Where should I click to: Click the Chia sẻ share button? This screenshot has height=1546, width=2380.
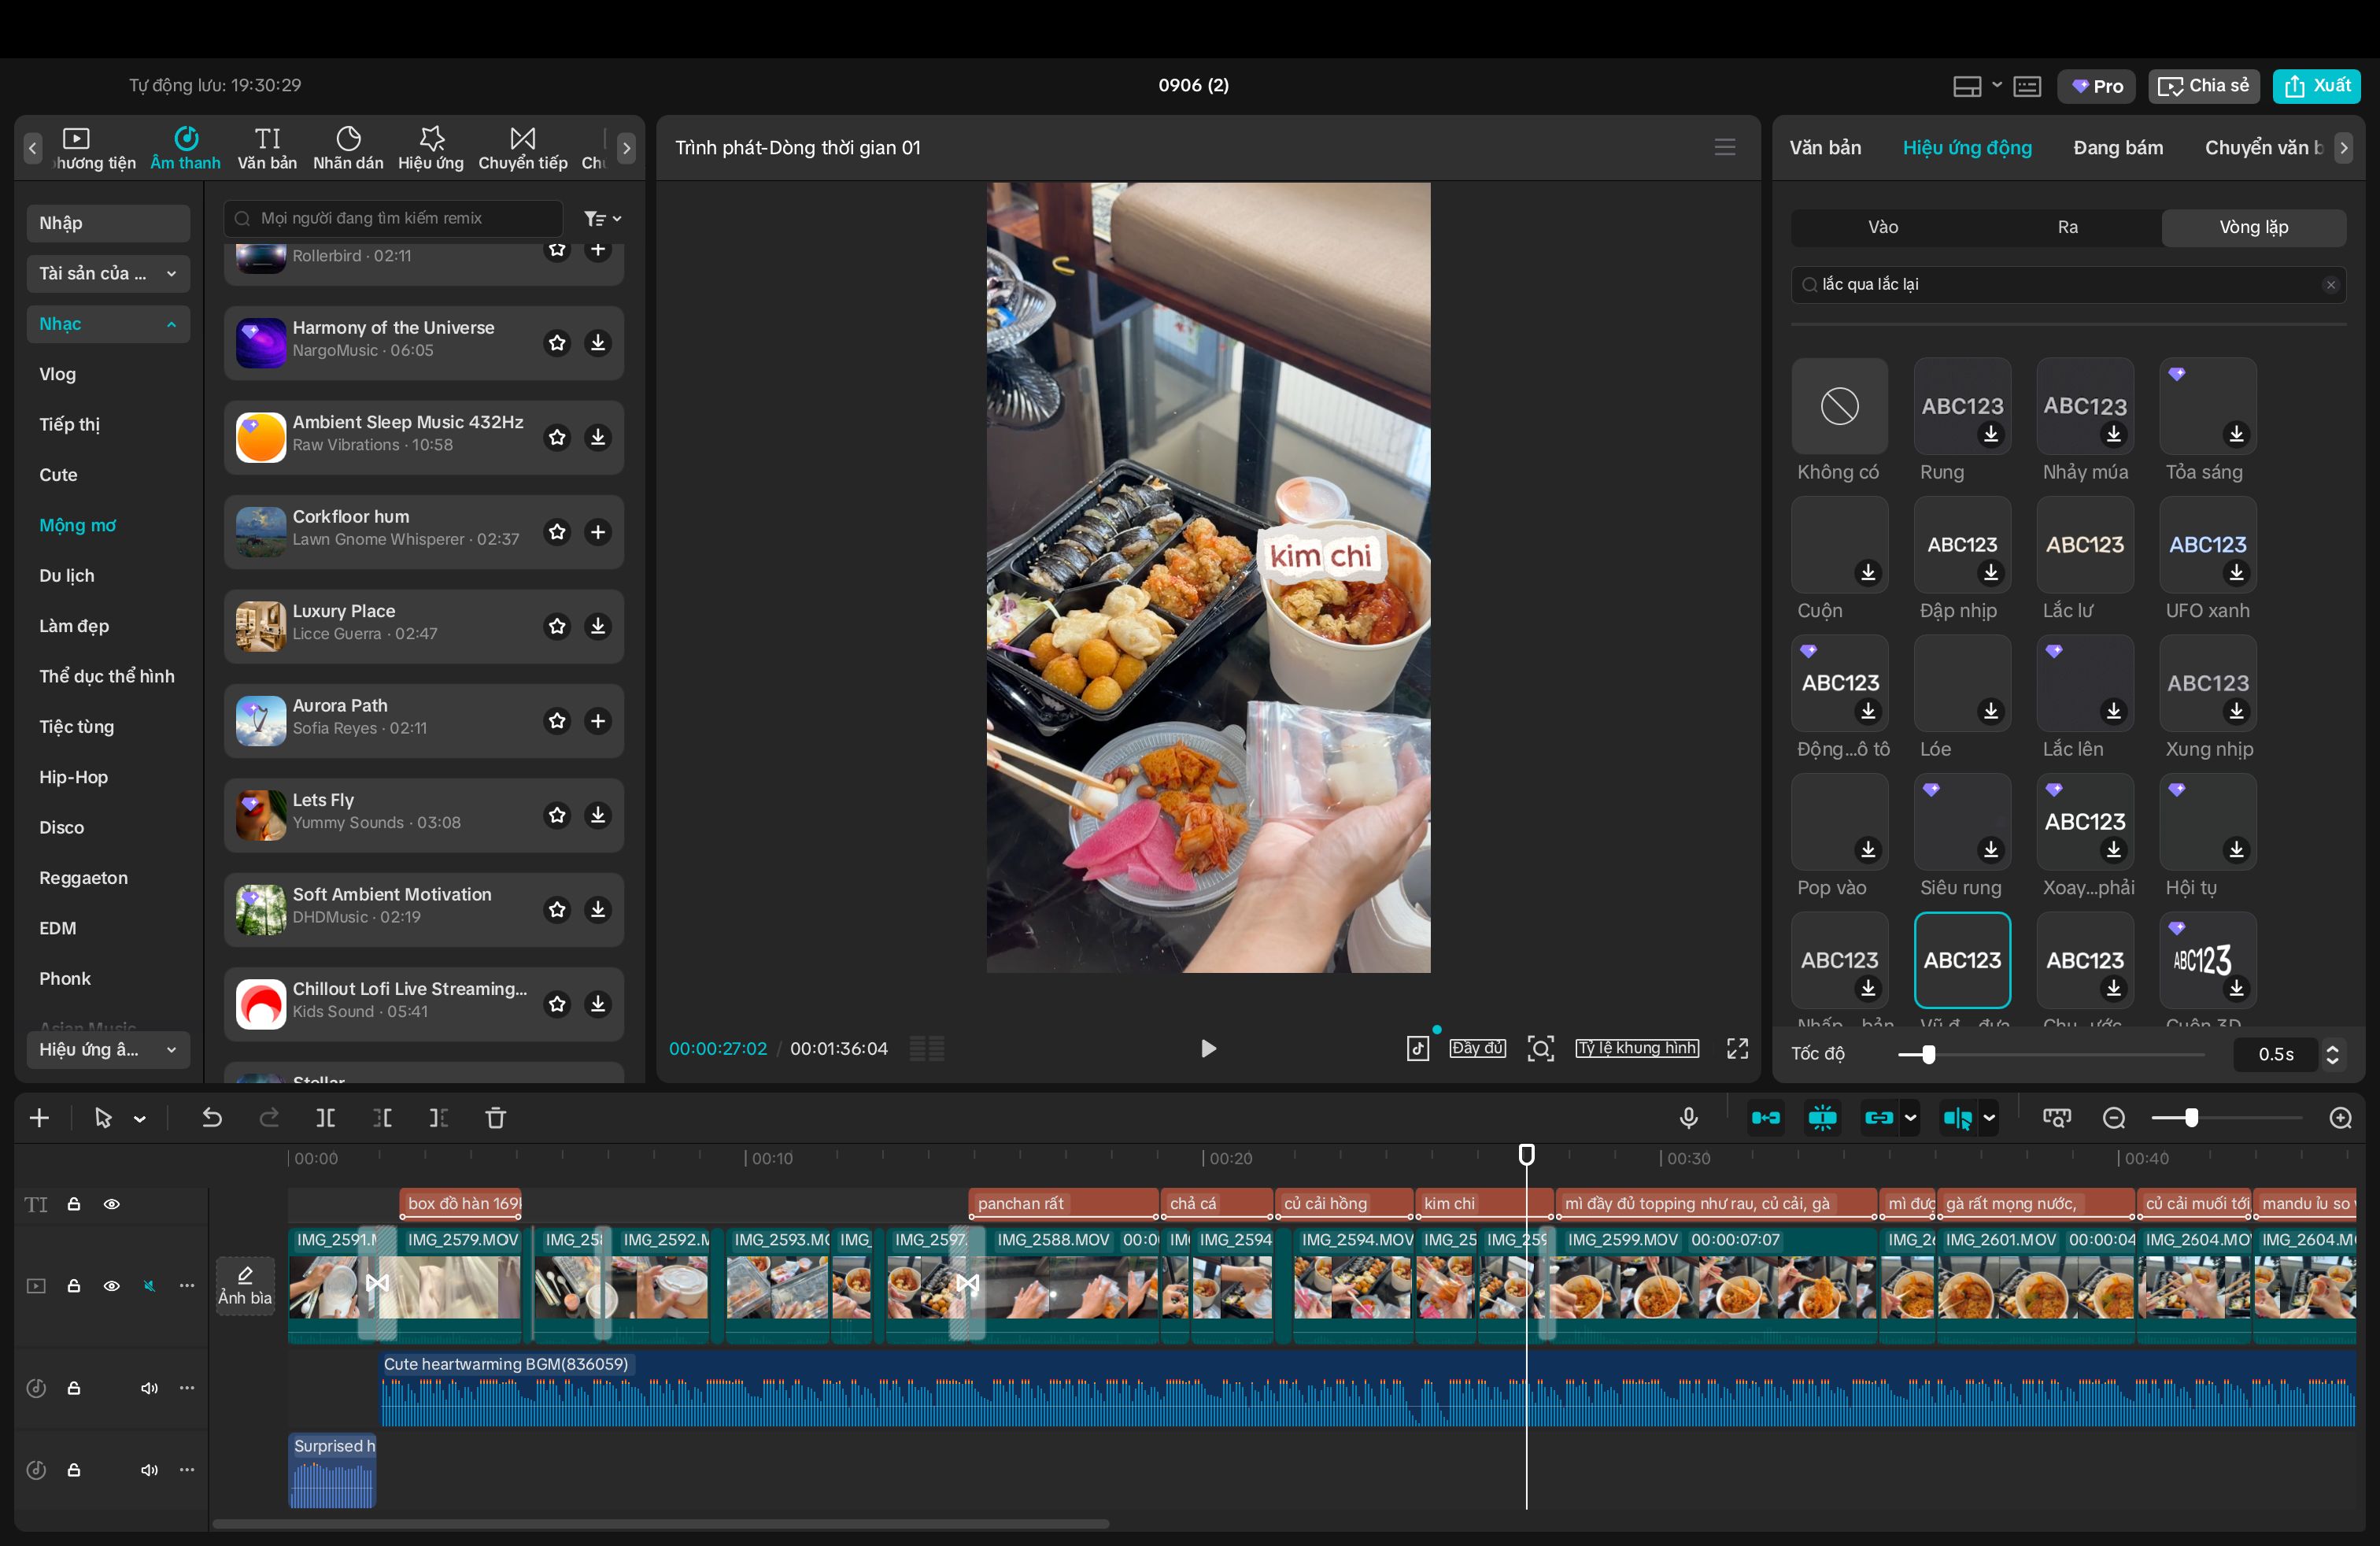pyautogui.click(x=2204, y=86)
